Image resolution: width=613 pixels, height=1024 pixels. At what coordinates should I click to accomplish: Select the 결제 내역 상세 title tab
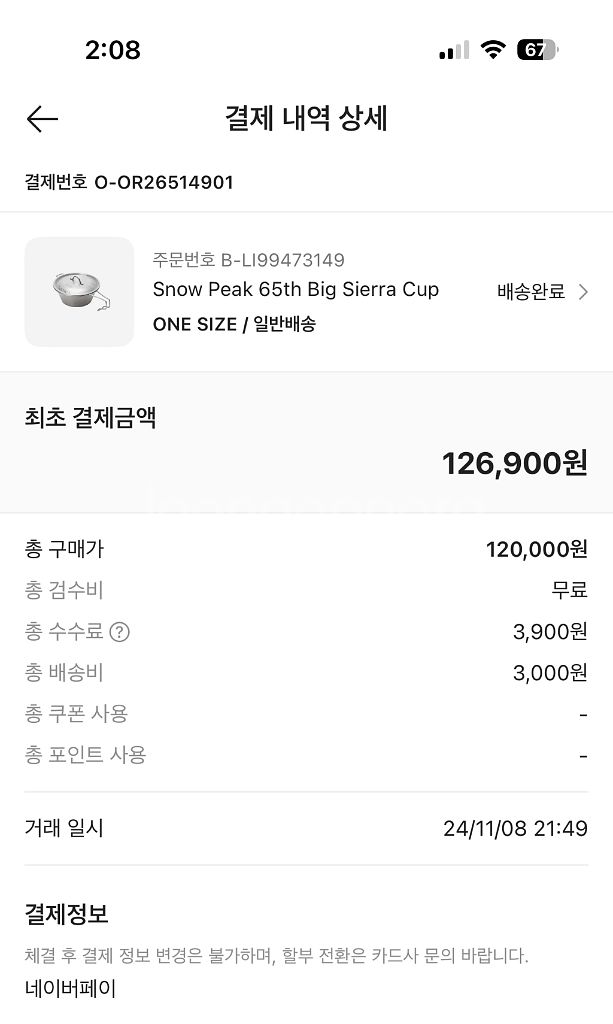click(x=304, y=119)
